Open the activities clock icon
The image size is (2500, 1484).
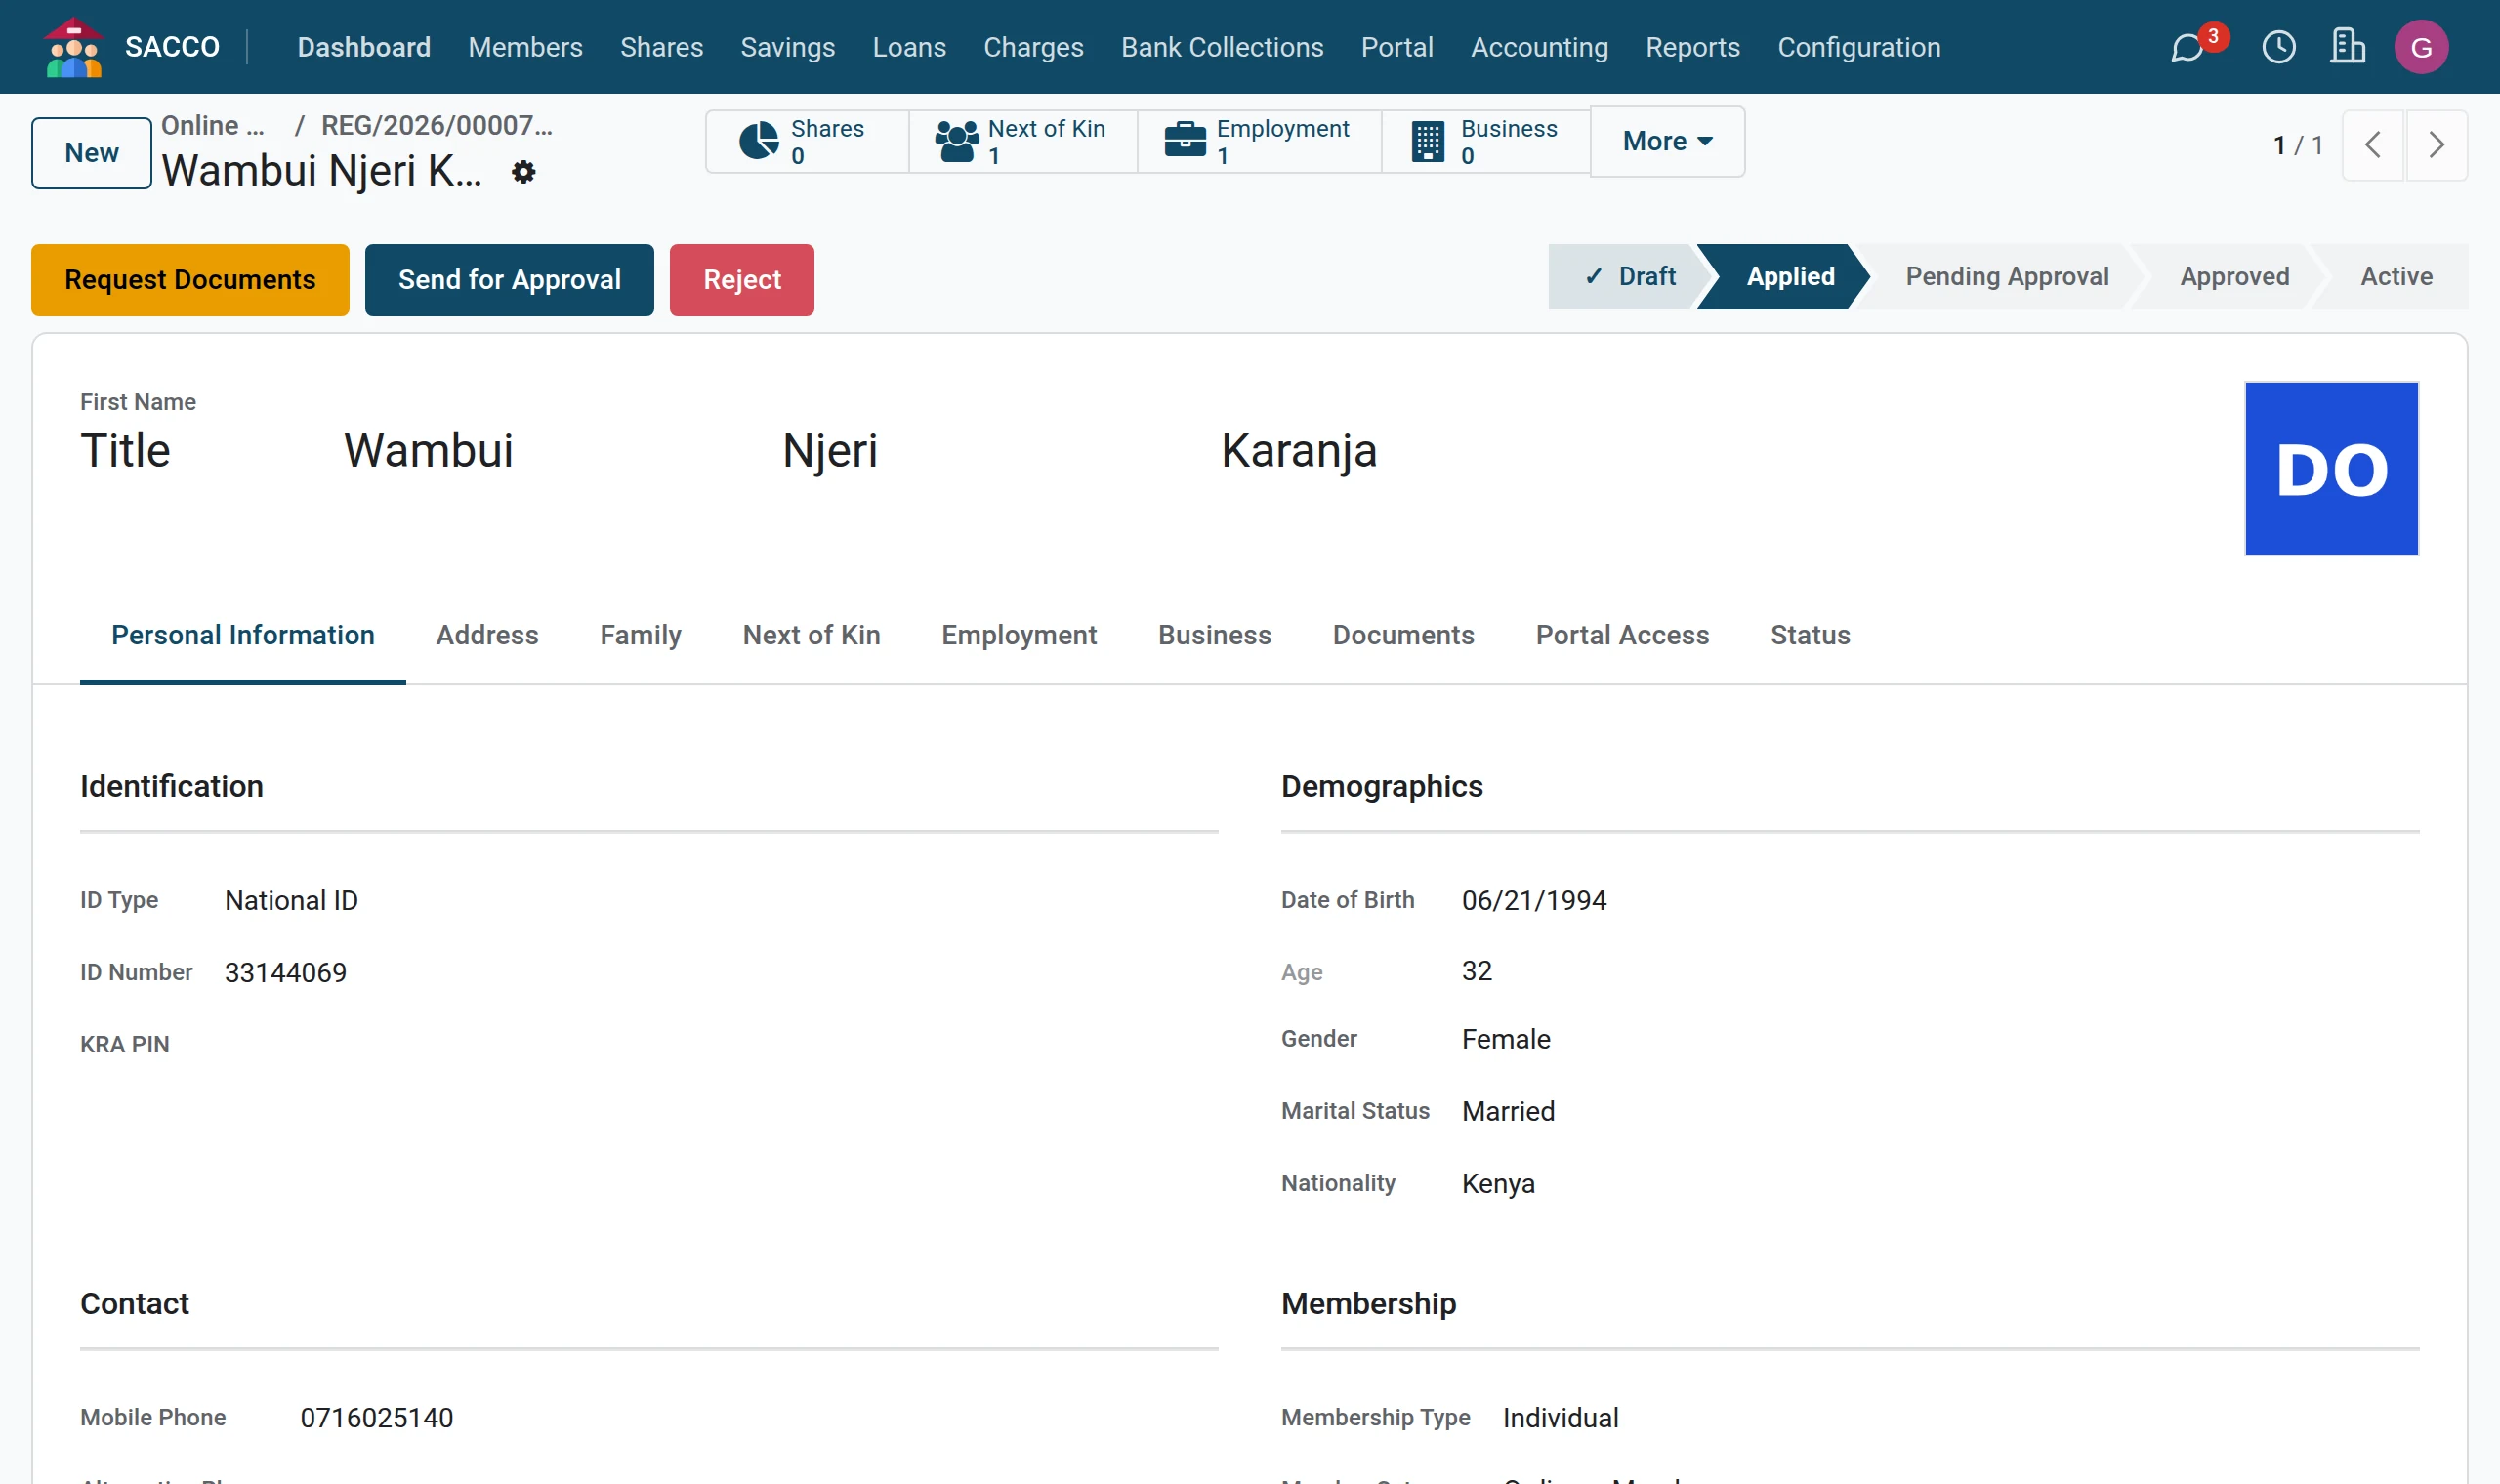coord(2279,47)
